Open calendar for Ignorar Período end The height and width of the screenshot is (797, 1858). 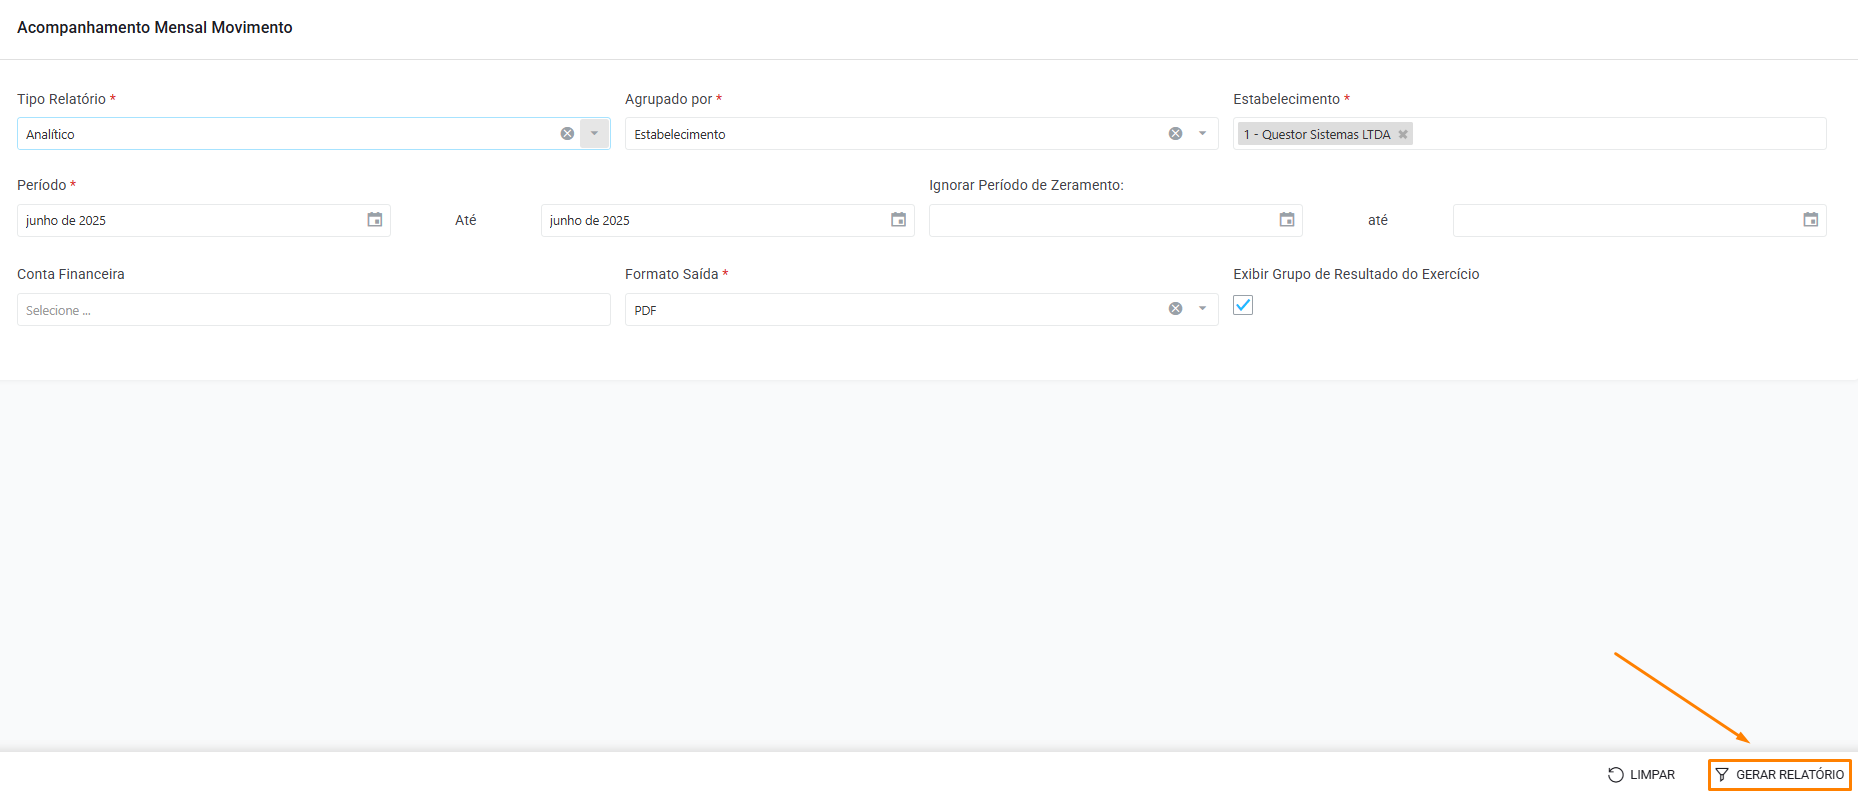tap(1810, 220)
